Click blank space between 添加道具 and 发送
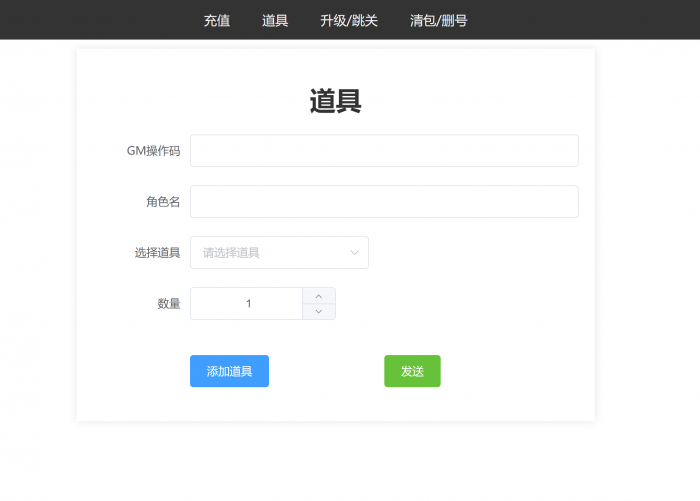700x501 pixels. pyautogui.click(x=326, y=371)
